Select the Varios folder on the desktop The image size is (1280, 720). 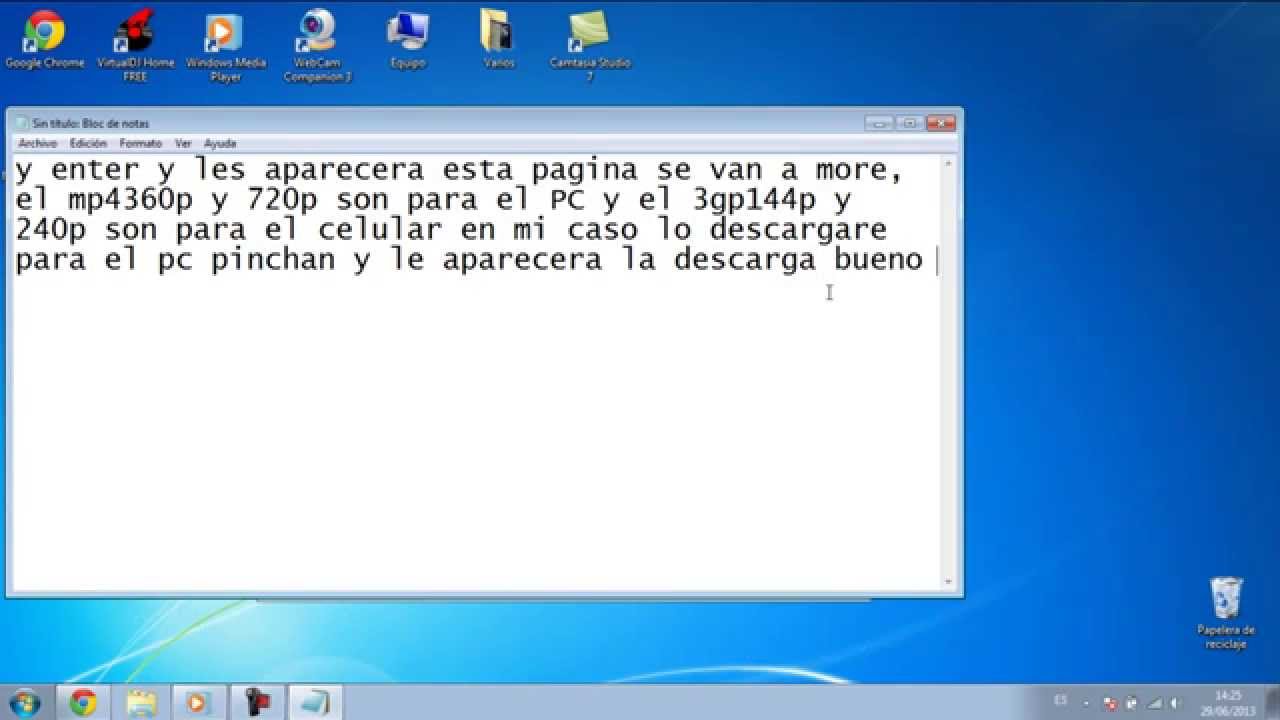(x=498, y=39)
